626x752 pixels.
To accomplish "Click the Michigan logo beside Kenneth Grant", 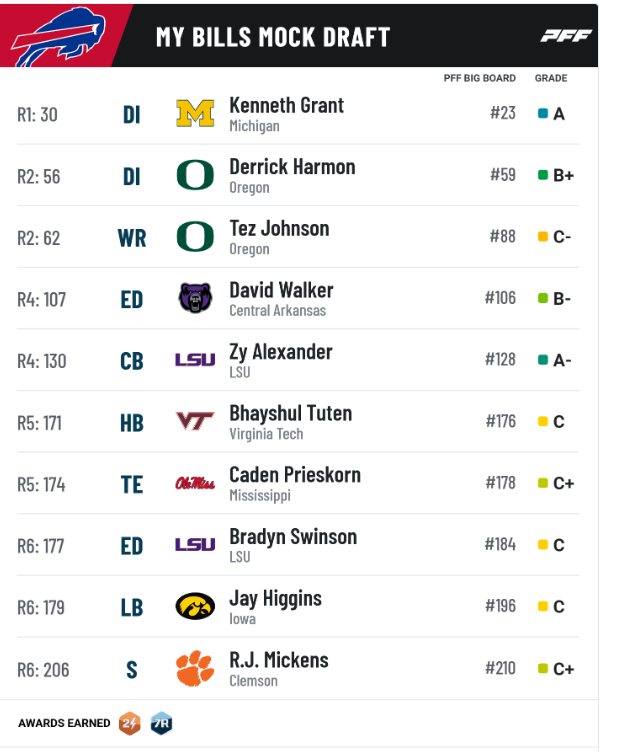I will (x=195, y=114).
